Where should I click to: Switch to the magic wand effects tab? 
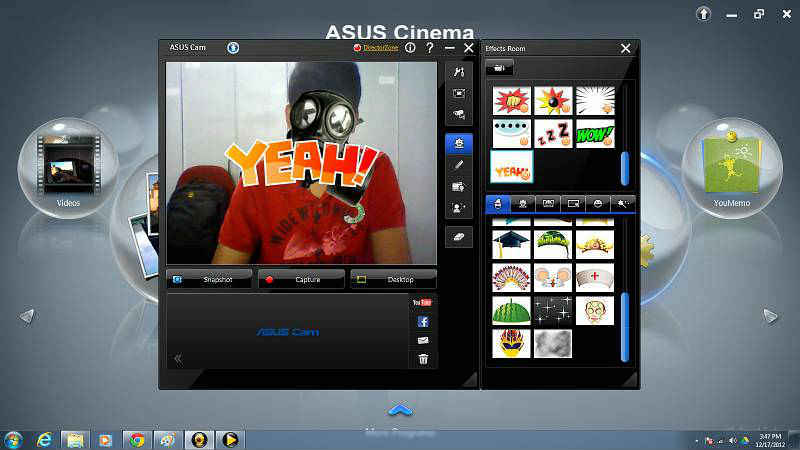point(623,204)
